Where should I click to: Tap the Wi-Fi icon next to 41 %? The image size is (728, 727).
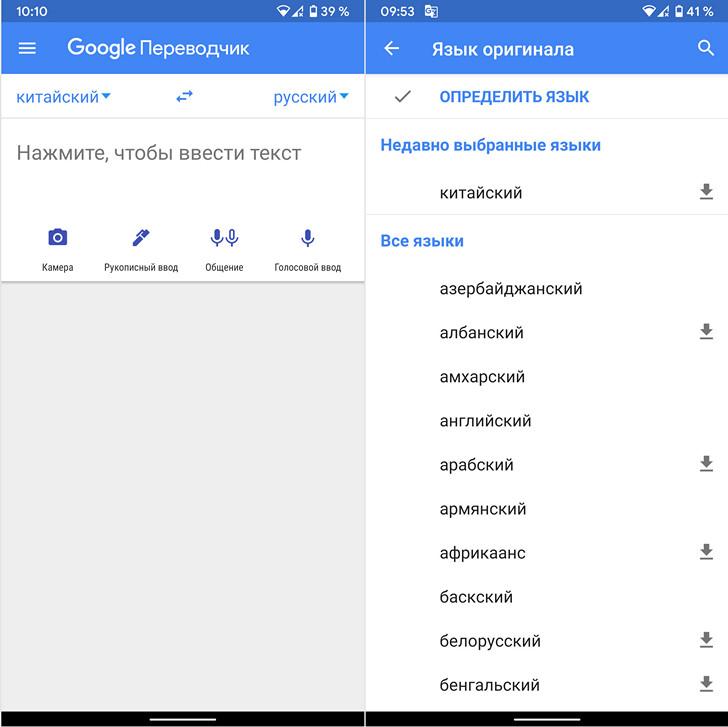(649, 11)
